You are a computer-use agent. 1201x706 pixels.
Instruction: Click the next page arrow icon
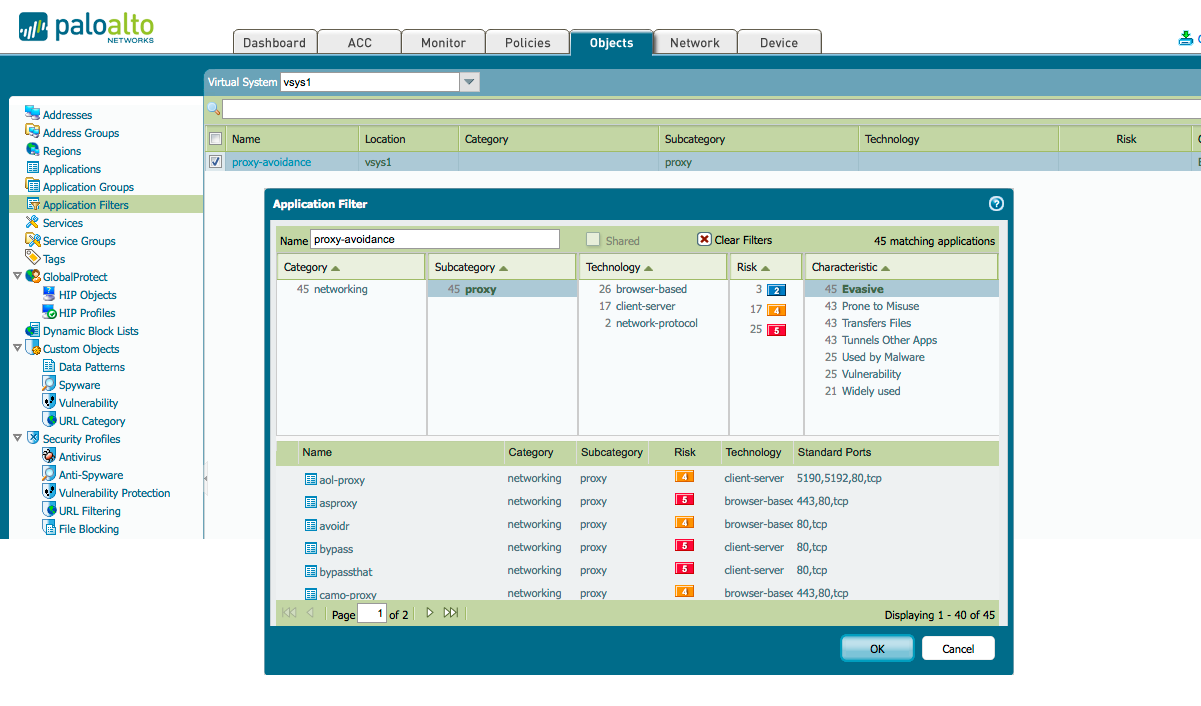coord(430,613)
